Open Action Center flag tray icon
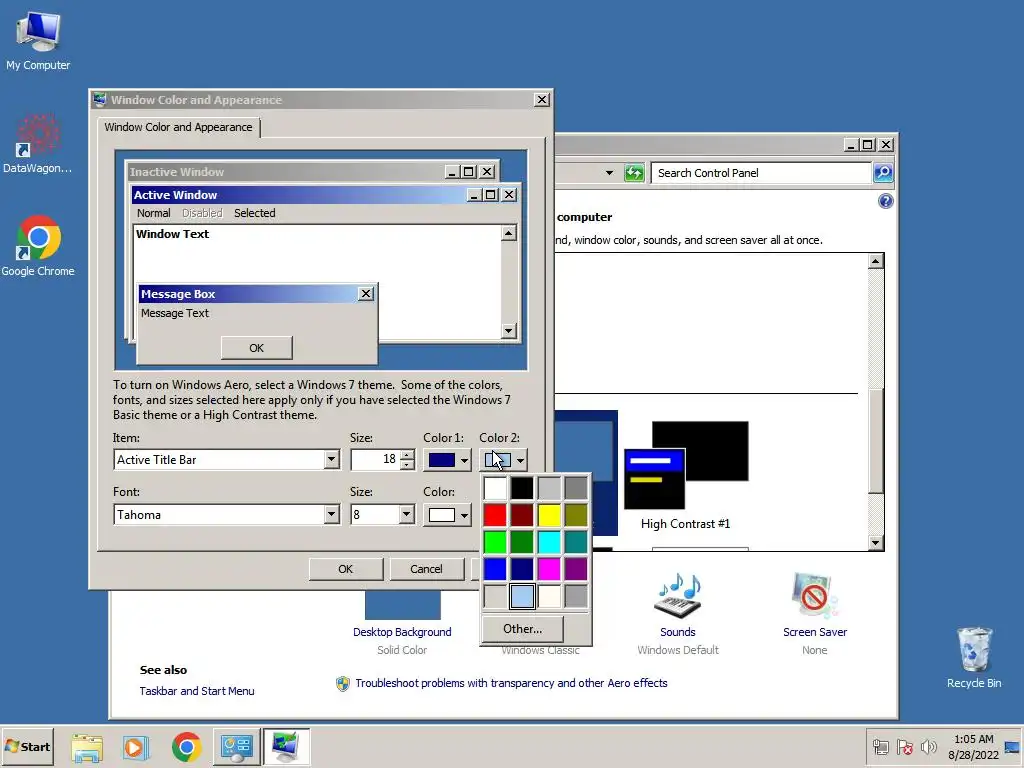 coord(904,747)
